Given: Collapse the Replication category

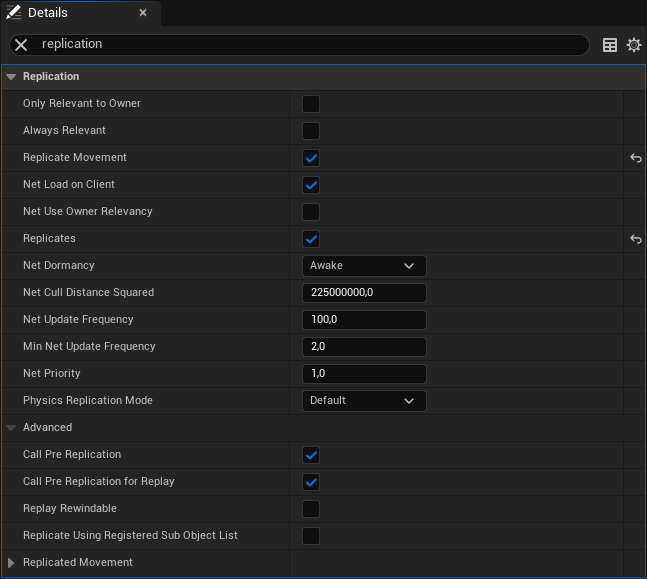Looking at the screenshot, I should click(x=11, y=77).
